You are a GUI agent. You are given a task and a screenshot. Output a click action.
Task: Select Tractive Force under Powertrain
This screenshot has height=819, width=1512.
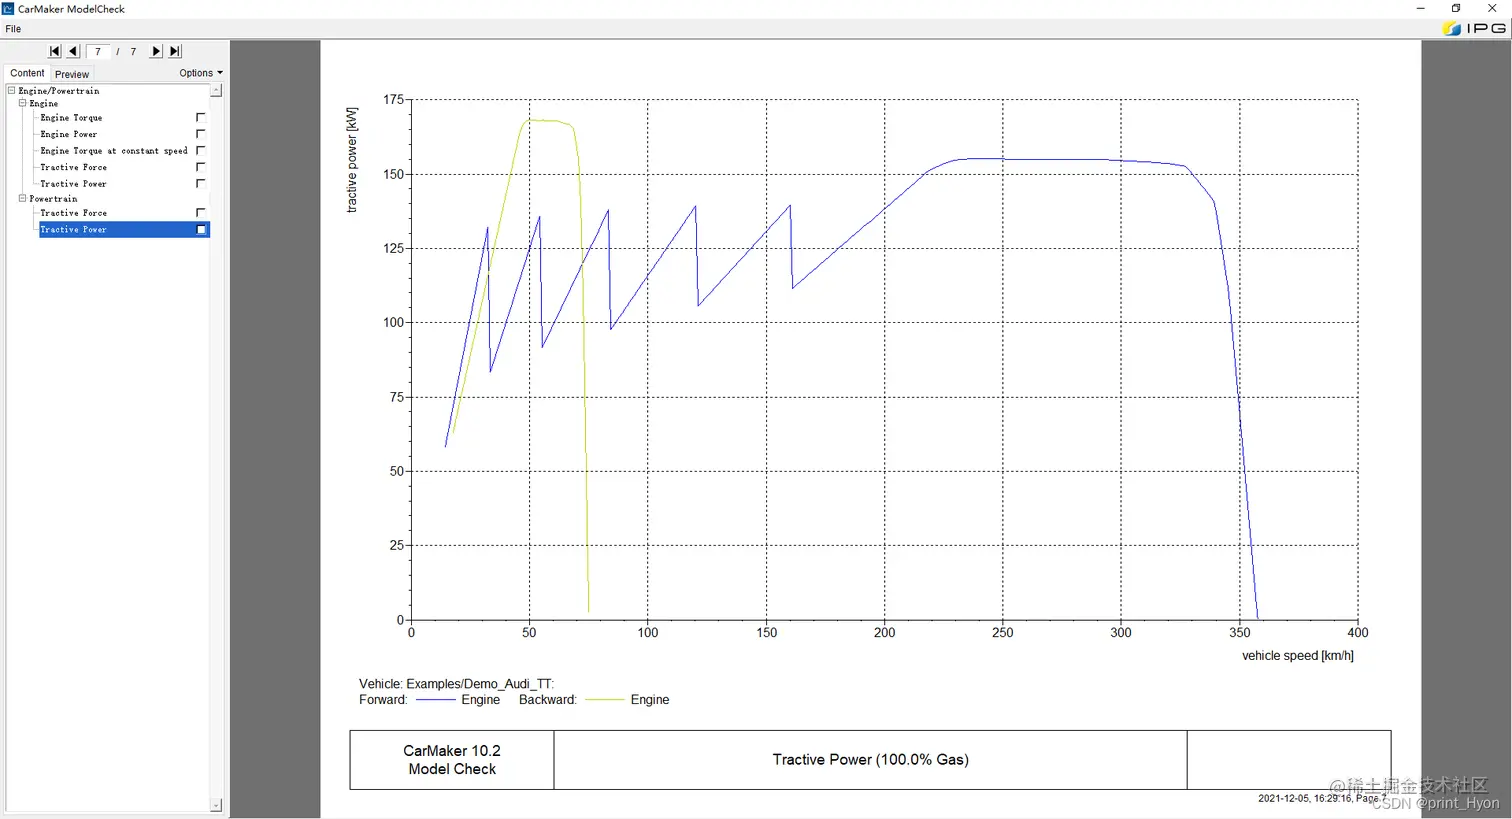click(73, 213)
